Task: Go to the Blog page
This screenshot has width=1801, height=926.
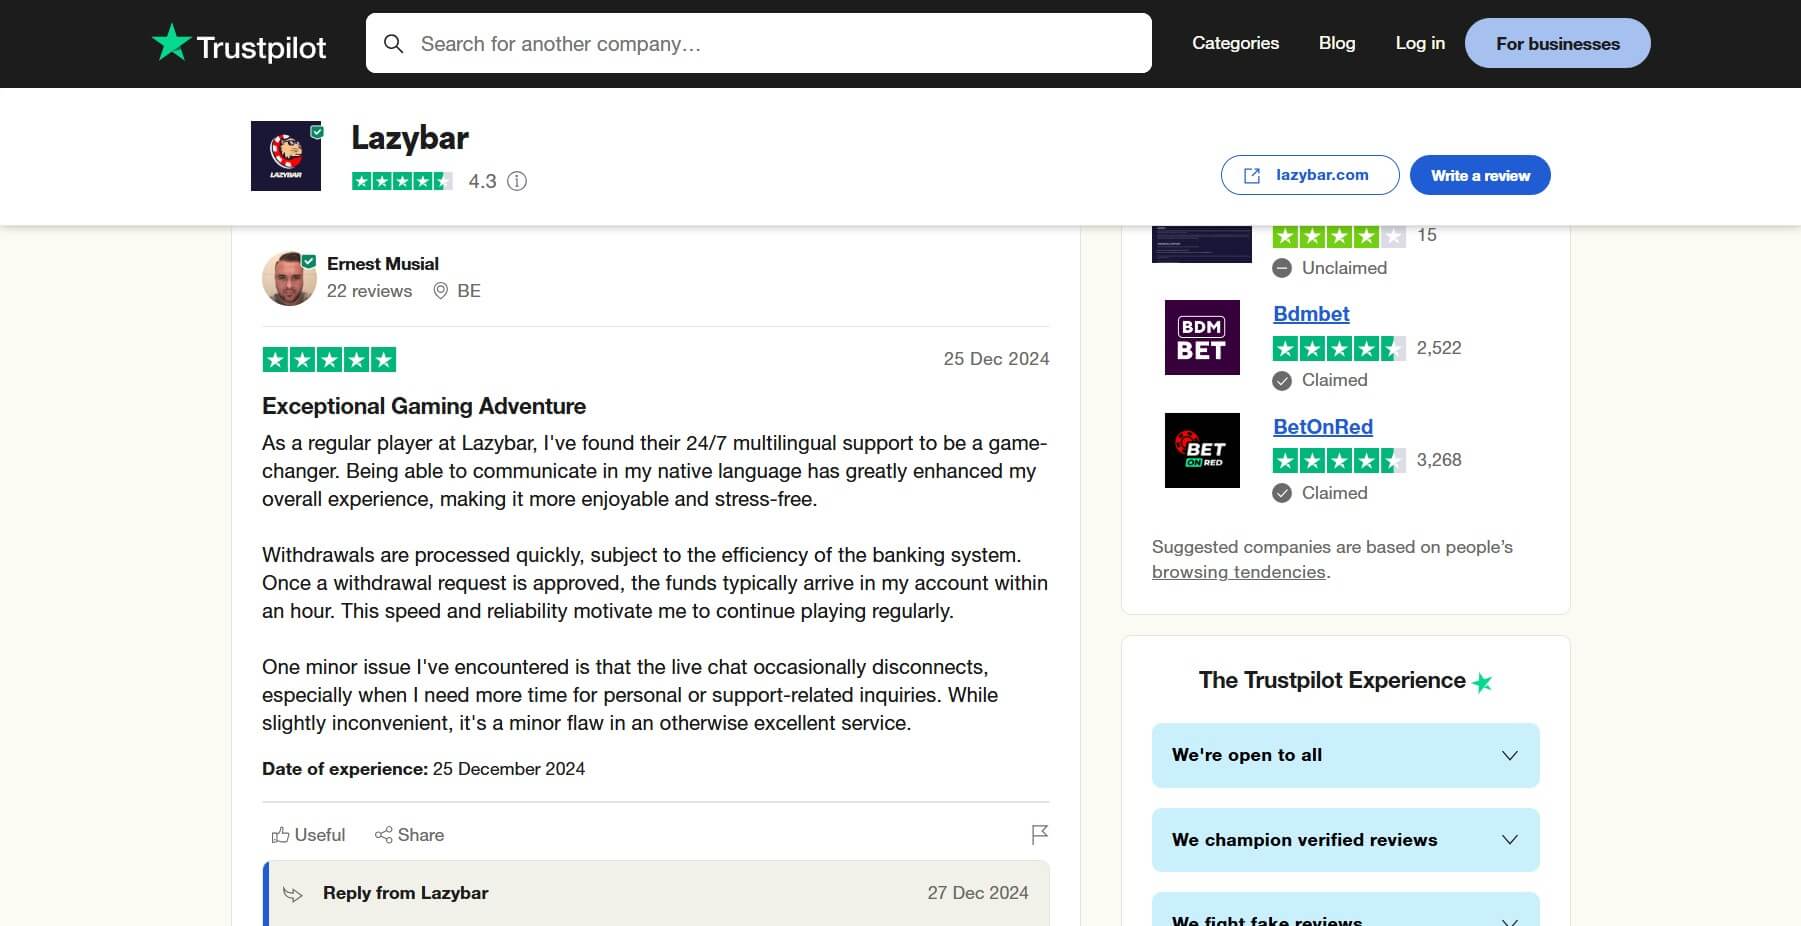Action: point(1337,43)
